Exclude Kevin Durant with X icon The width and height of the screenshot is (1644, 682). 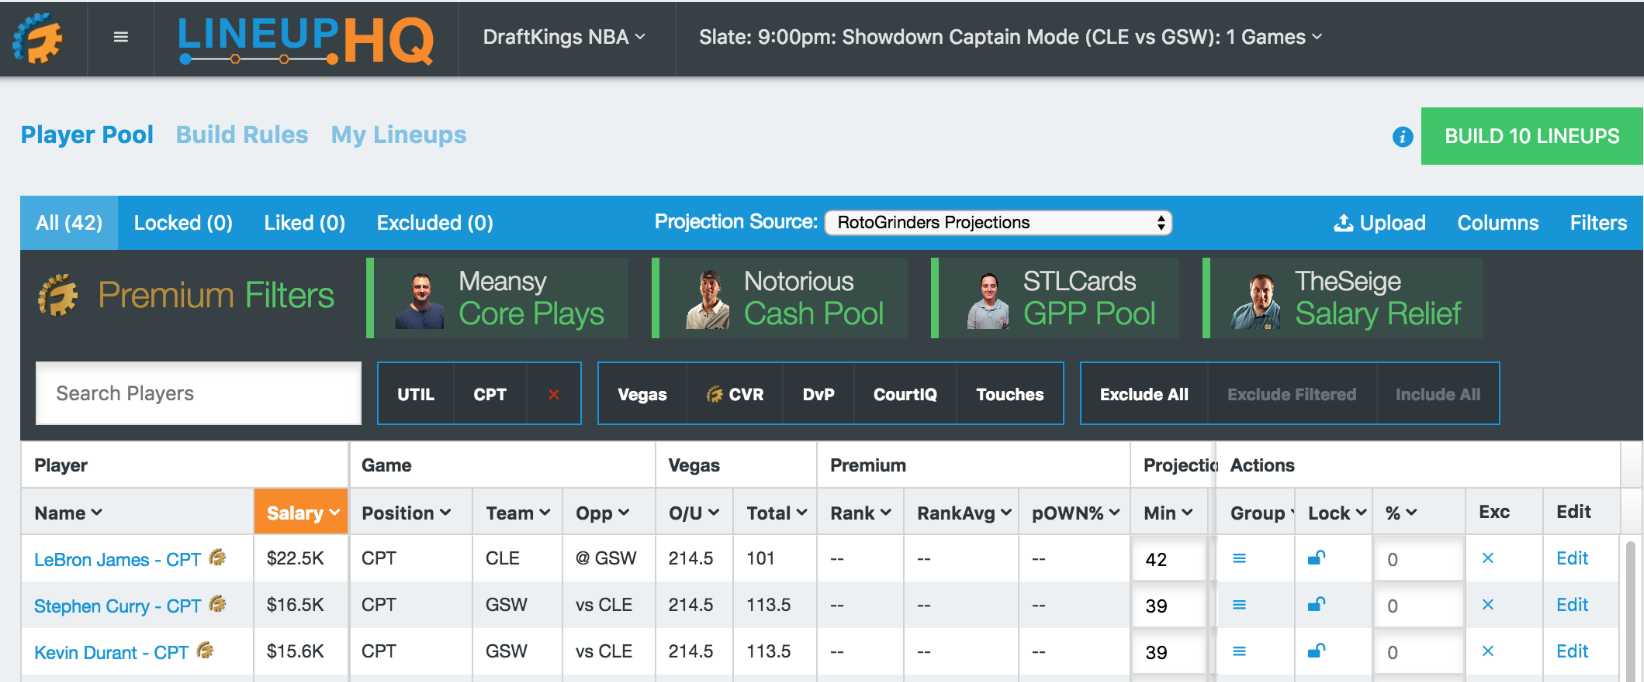click(1488, 651)
